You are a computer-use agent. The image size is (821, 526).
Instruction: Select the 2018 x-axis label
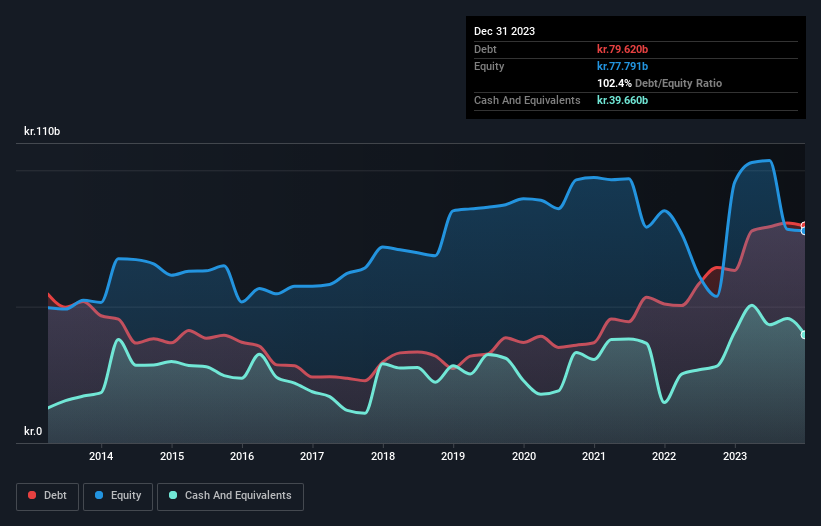point(383,456)
